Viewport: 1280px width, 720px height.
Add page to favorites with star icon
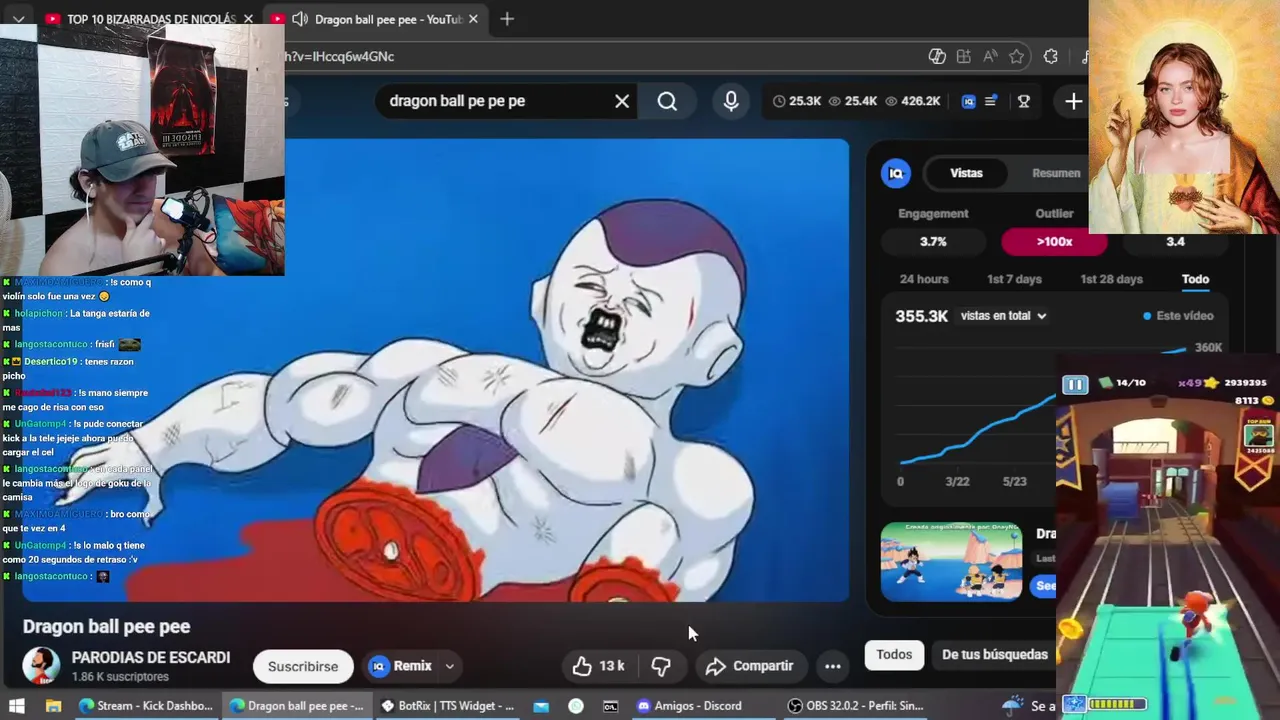tap(1017, 57)
